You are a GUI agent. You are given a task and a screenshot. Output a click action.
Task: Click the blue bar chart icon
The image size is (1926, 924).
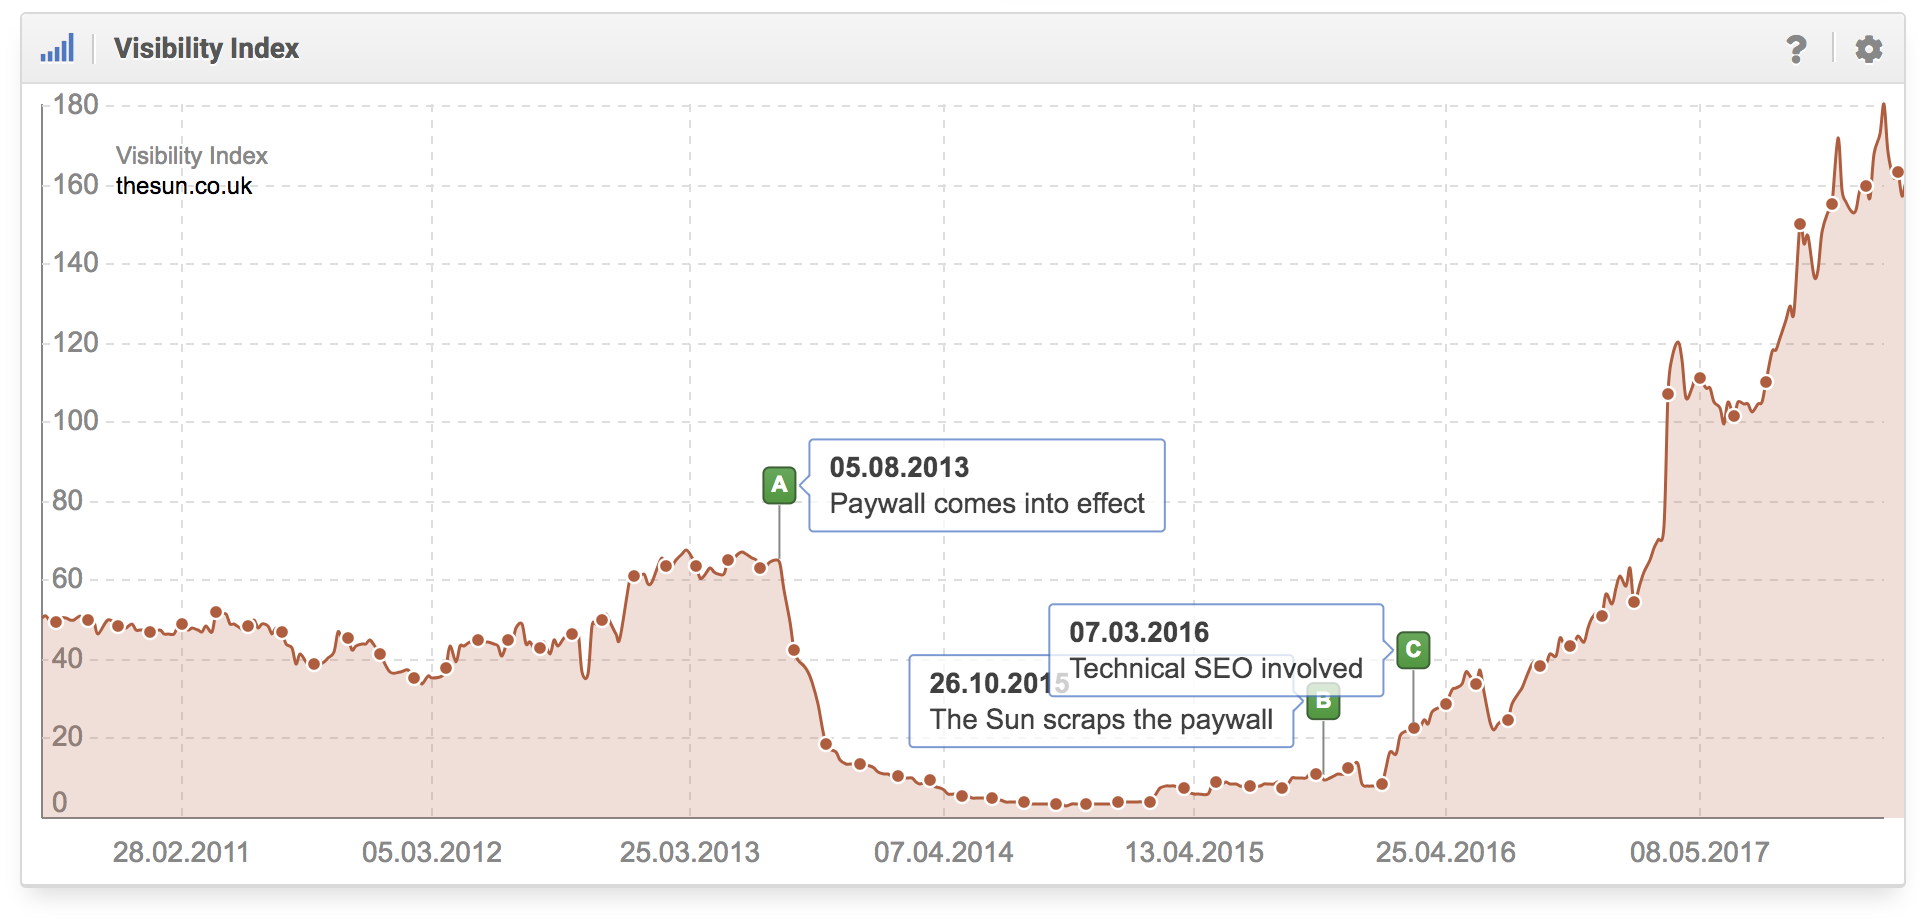coord(57,48)
